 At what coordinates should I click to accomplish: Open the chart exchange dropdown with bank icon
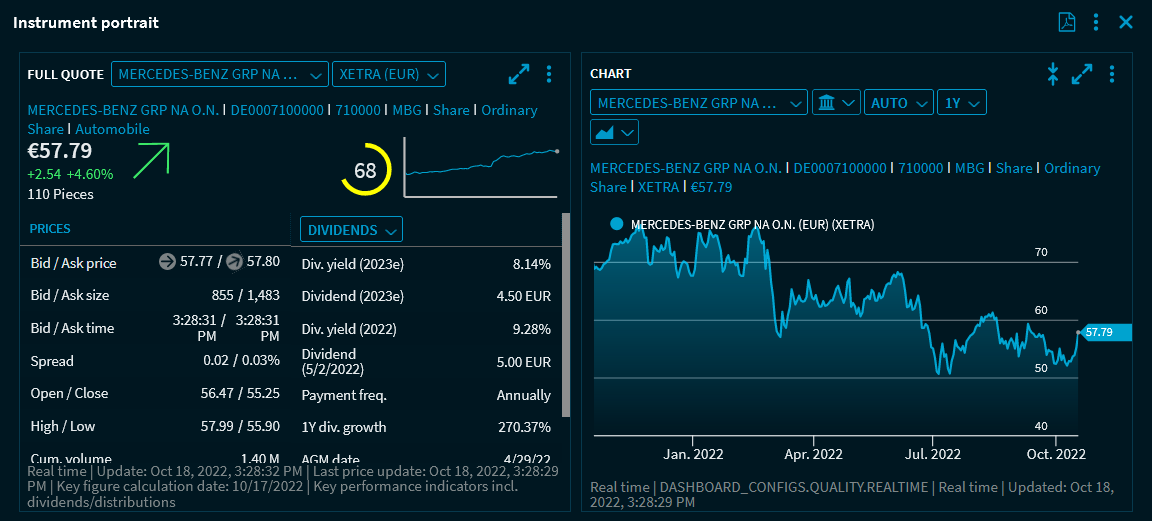(x=836, y=103)
